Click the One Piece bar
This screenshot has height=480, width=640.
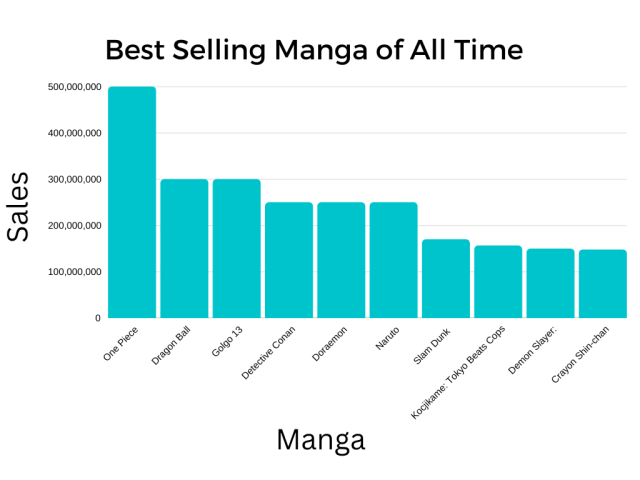132,202
